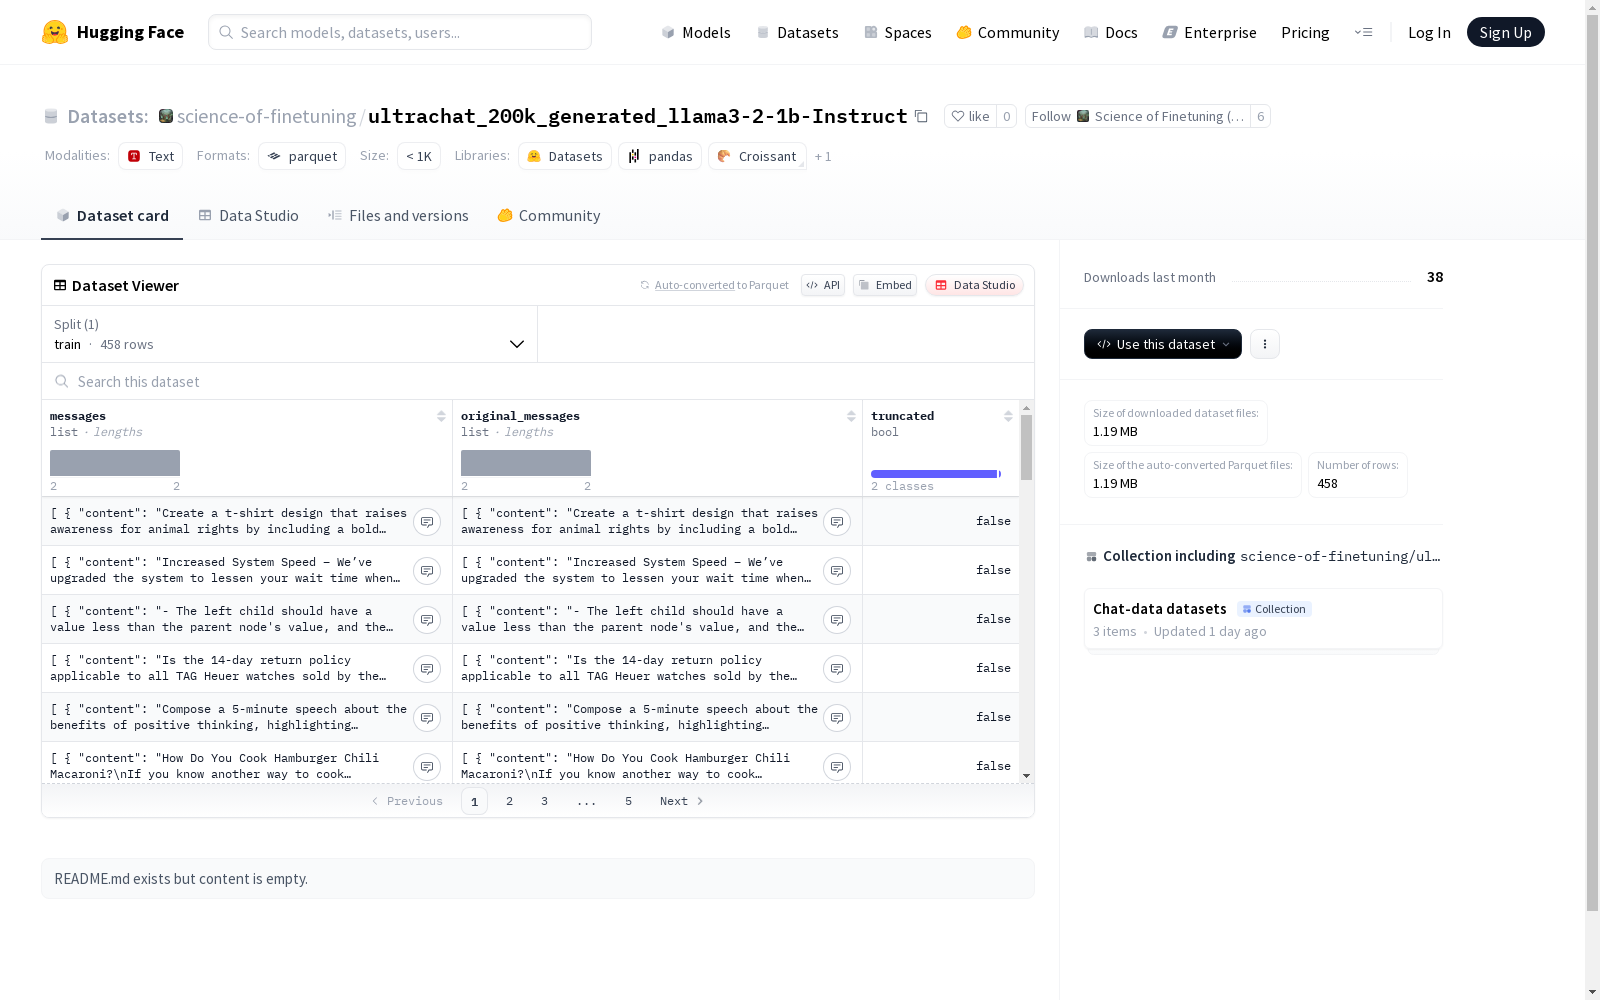Open messages conversation view for 5-minute speech row
Image resolution: width=1600 pixels, height=1000 pixels.
click(427, 718)
